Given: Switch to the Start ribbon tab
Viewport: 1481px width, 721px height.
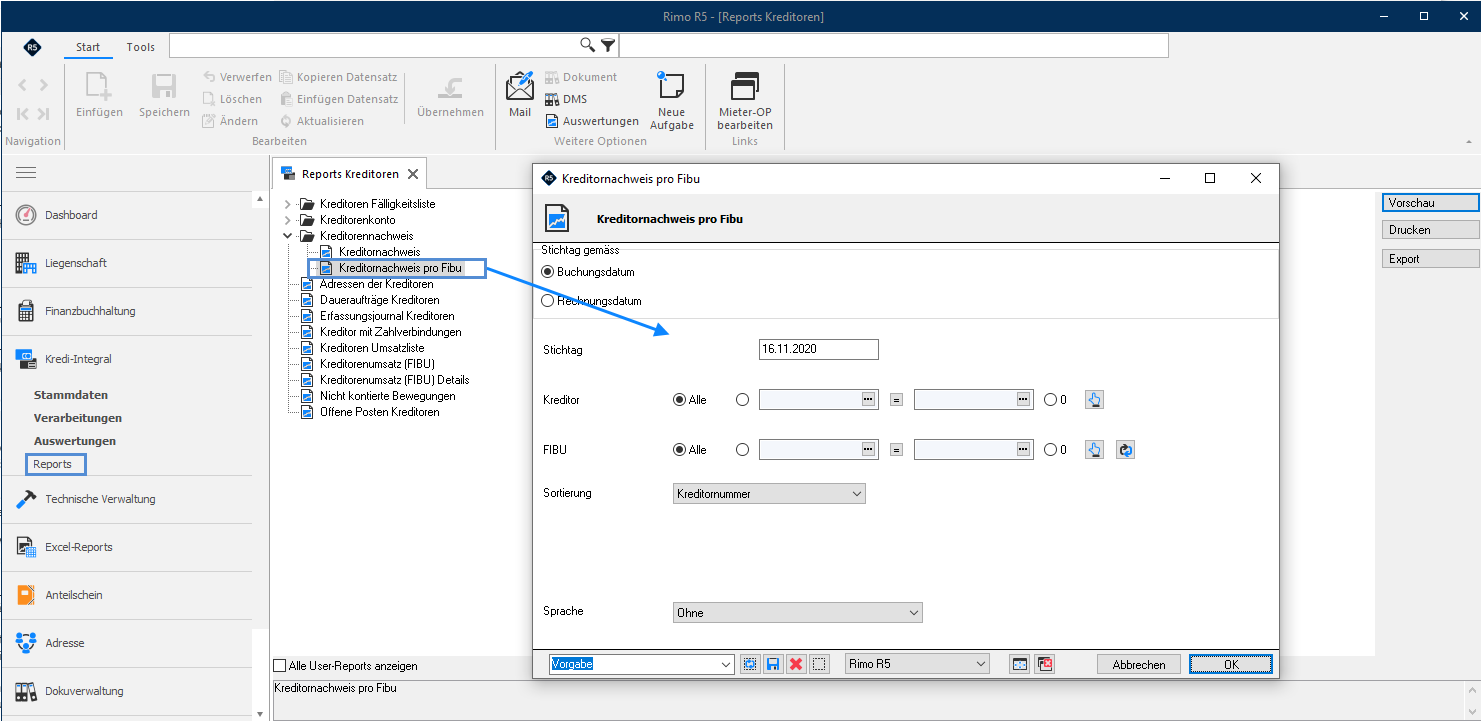Looking at the screenshot, I should [88, 47].
